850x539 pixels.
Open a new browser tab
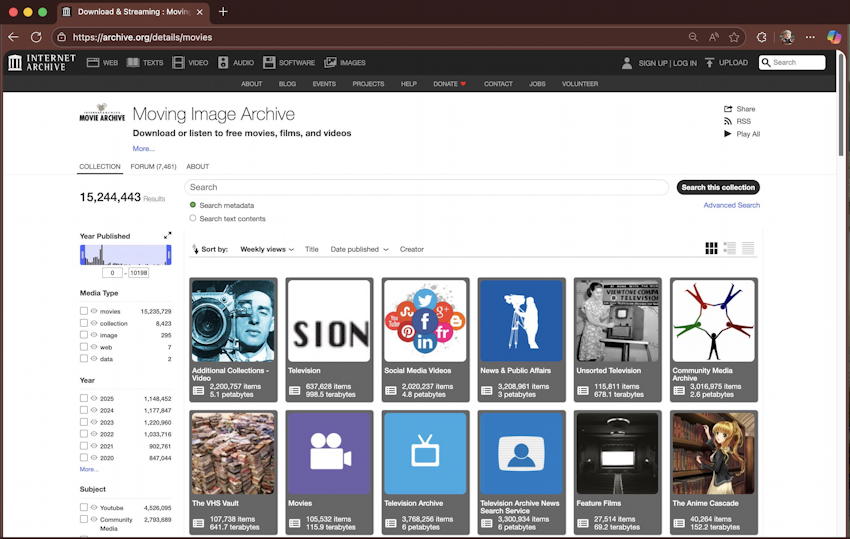coord(223,11)
